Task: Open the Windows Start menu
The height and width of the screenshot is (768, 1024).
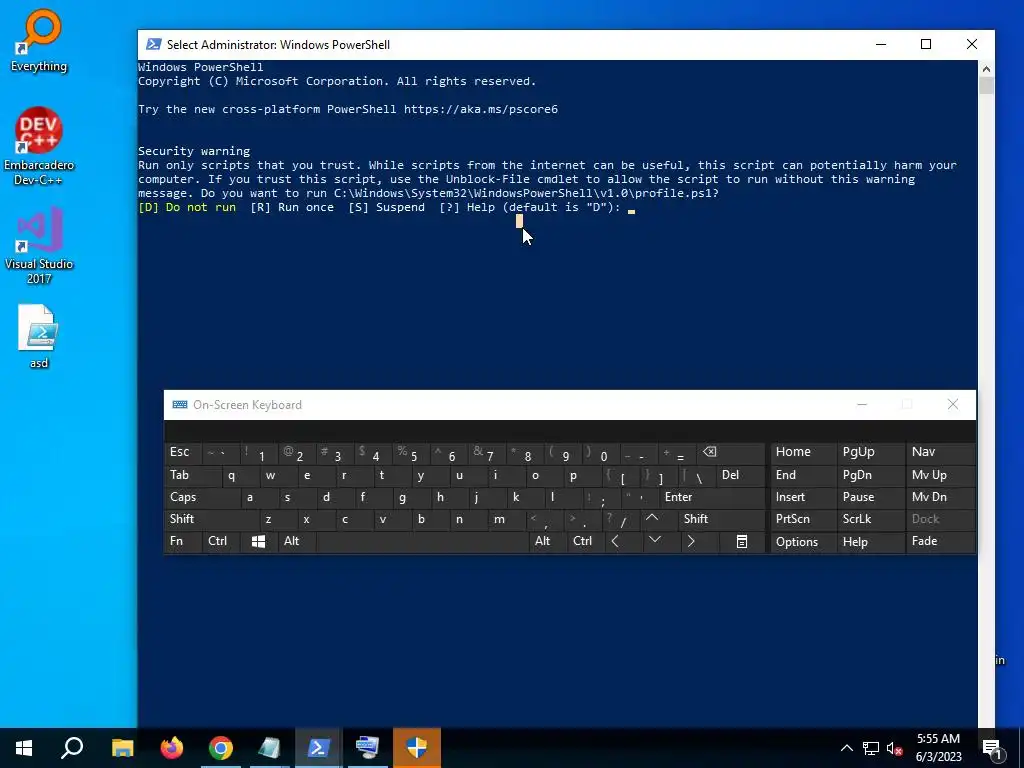Action: pyautogui.click(x=24, y=748)
